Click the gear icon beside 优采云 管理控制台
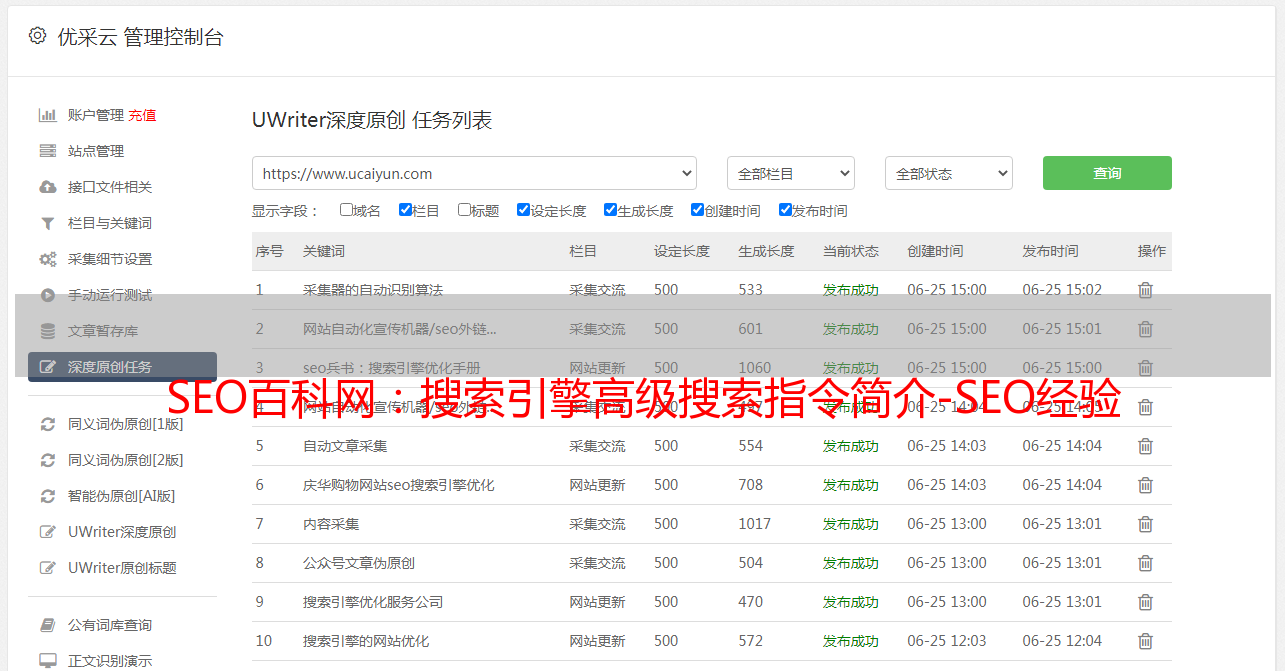The height and width of the screenshot is (671, 1285). pos(37,36)
